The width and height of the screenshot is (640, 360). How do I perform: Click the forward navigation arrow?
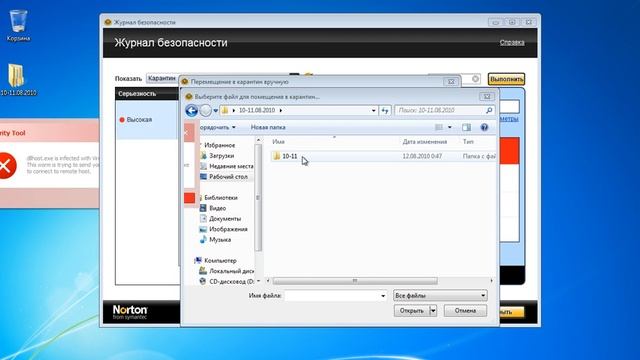(x=206, y=110)
